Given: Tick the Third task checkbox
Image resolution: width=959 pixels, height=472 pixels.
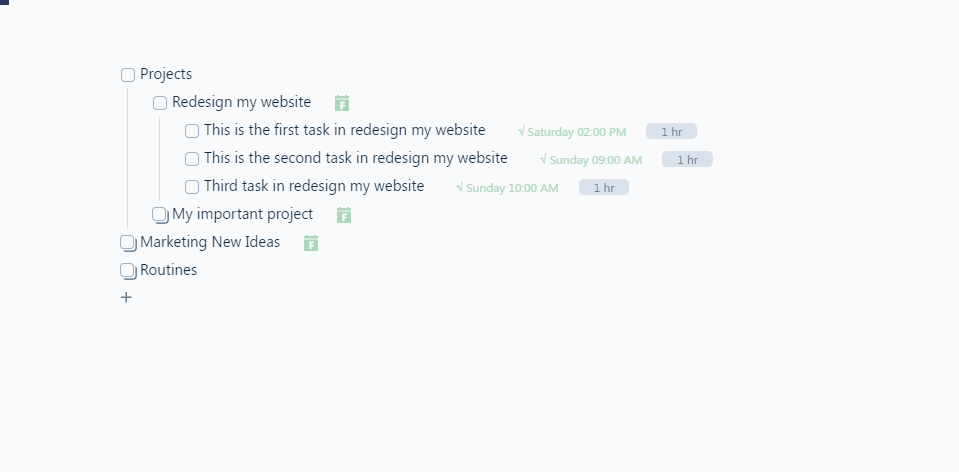Looking at the screenshot, I should point(192,187).
